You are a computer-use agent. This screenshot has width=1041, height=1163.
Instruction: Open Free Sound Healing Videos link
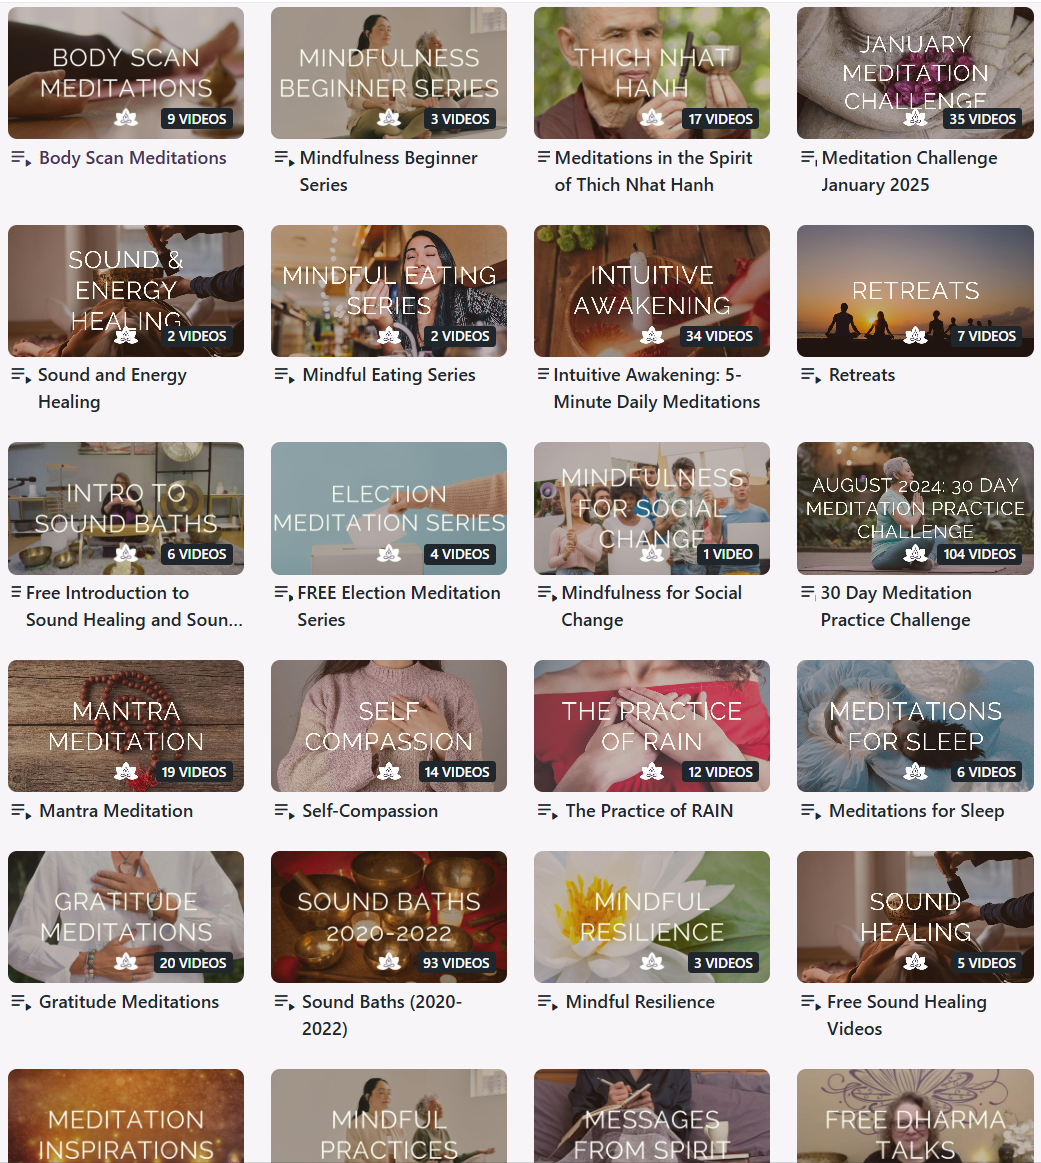(907, 1015)
